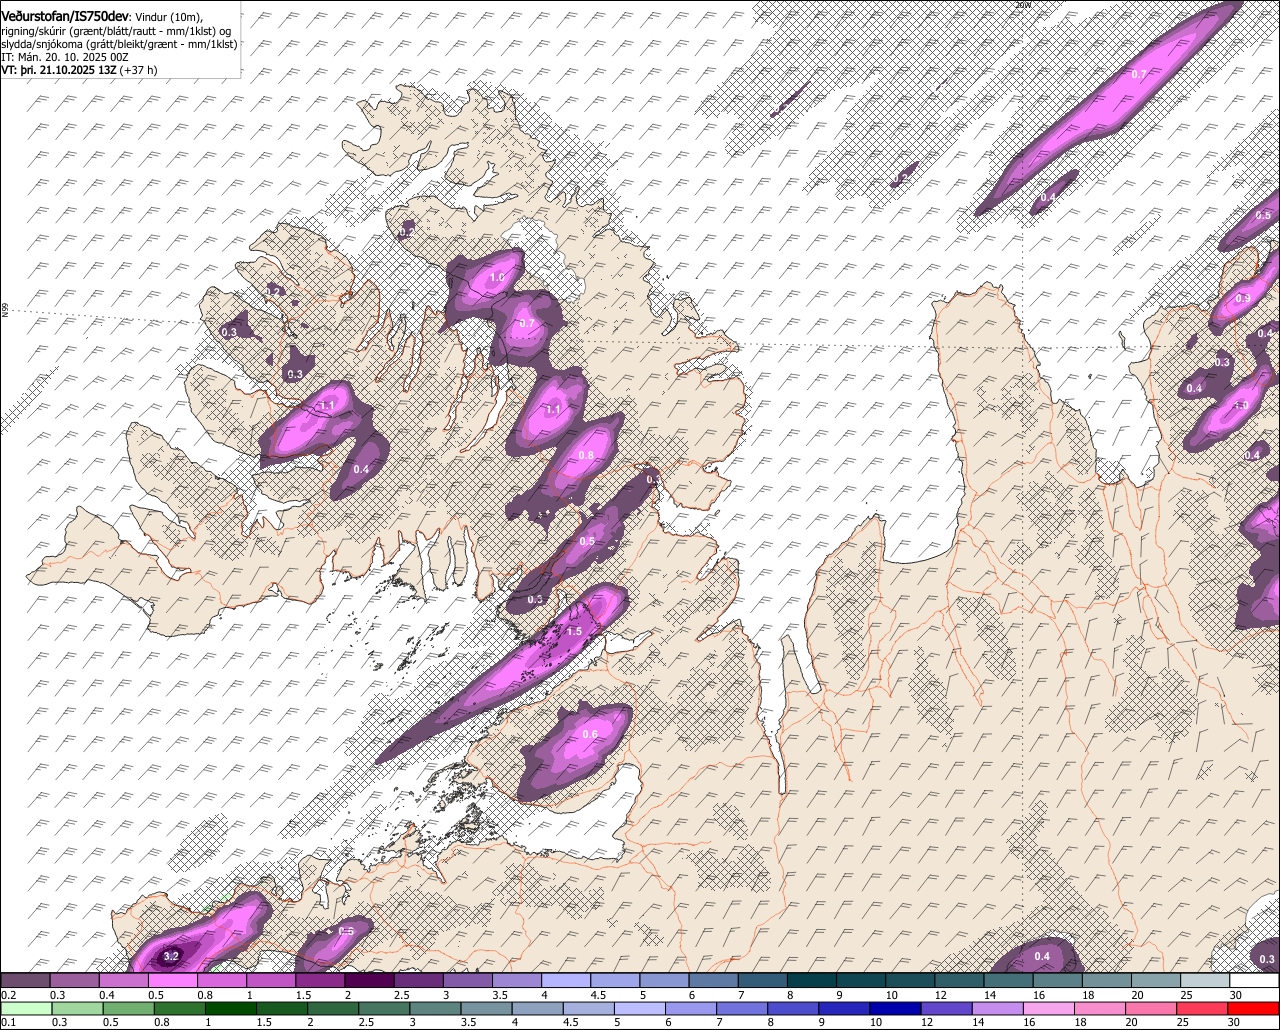
Task: Select bottom legend swatch starting at 2.5
Action: (x=383, y=1008)
